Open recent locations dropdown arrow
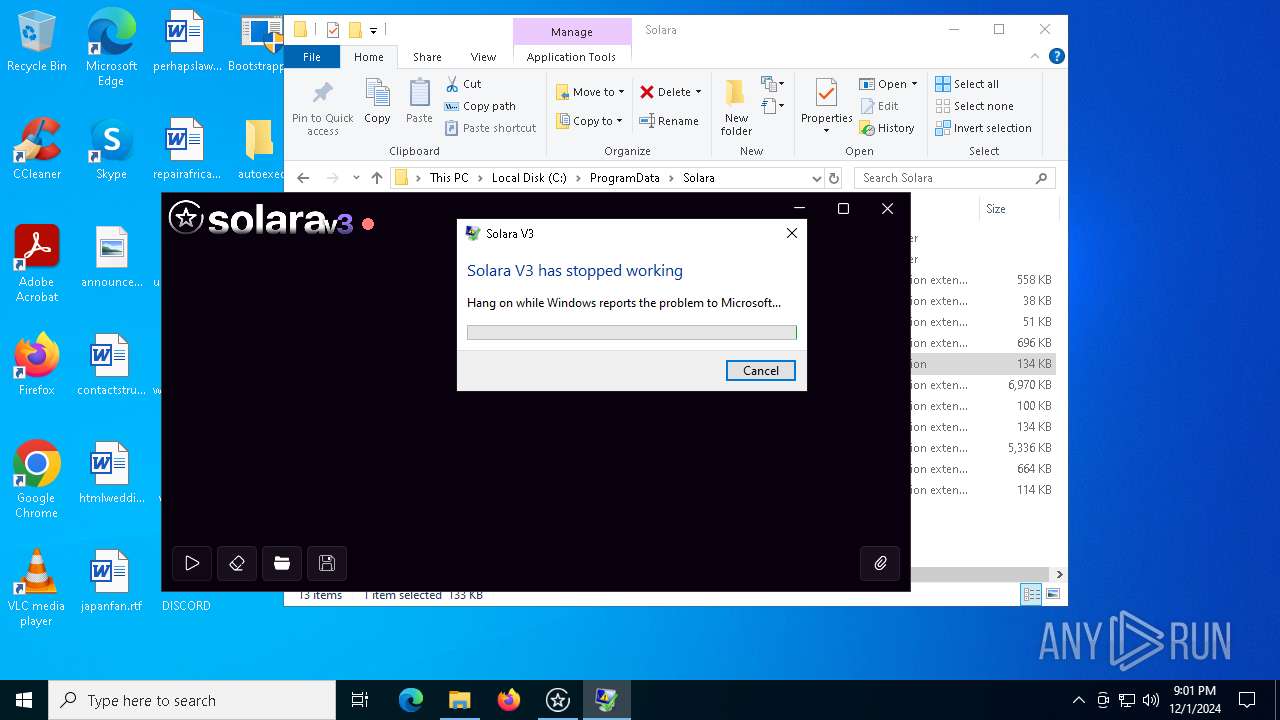 click(x=356, y=178)
